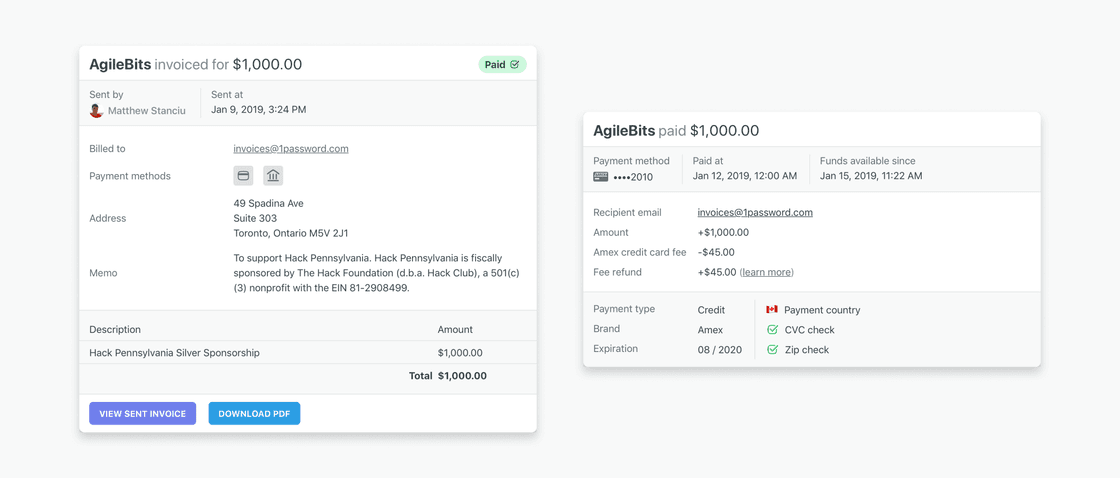The width and height of the screenshot is (1120, 478).
Task: Click the 49 Spadina Ave address text
Action: pos(268,204)
